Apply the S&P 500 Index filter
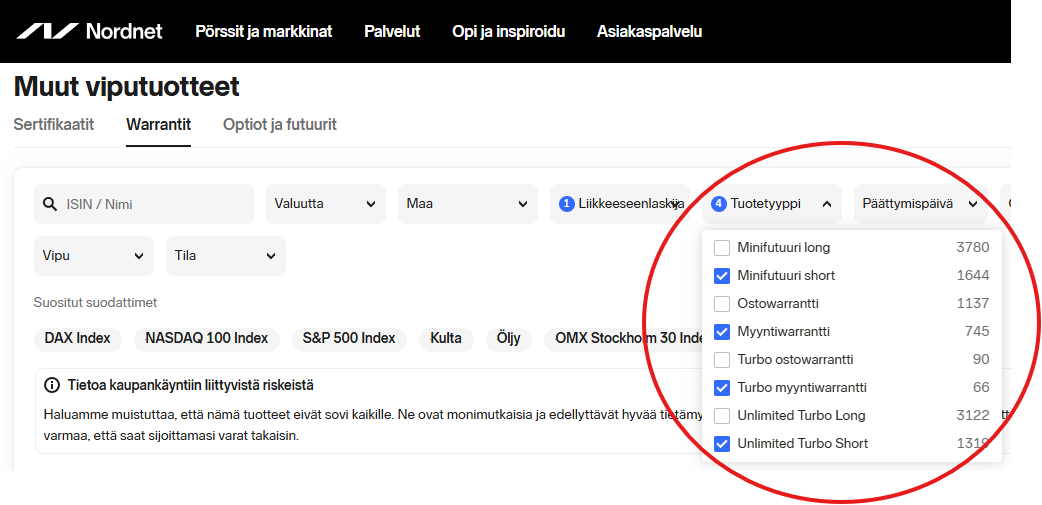This screenshot has width=1042, height=505. coord(350,339)
